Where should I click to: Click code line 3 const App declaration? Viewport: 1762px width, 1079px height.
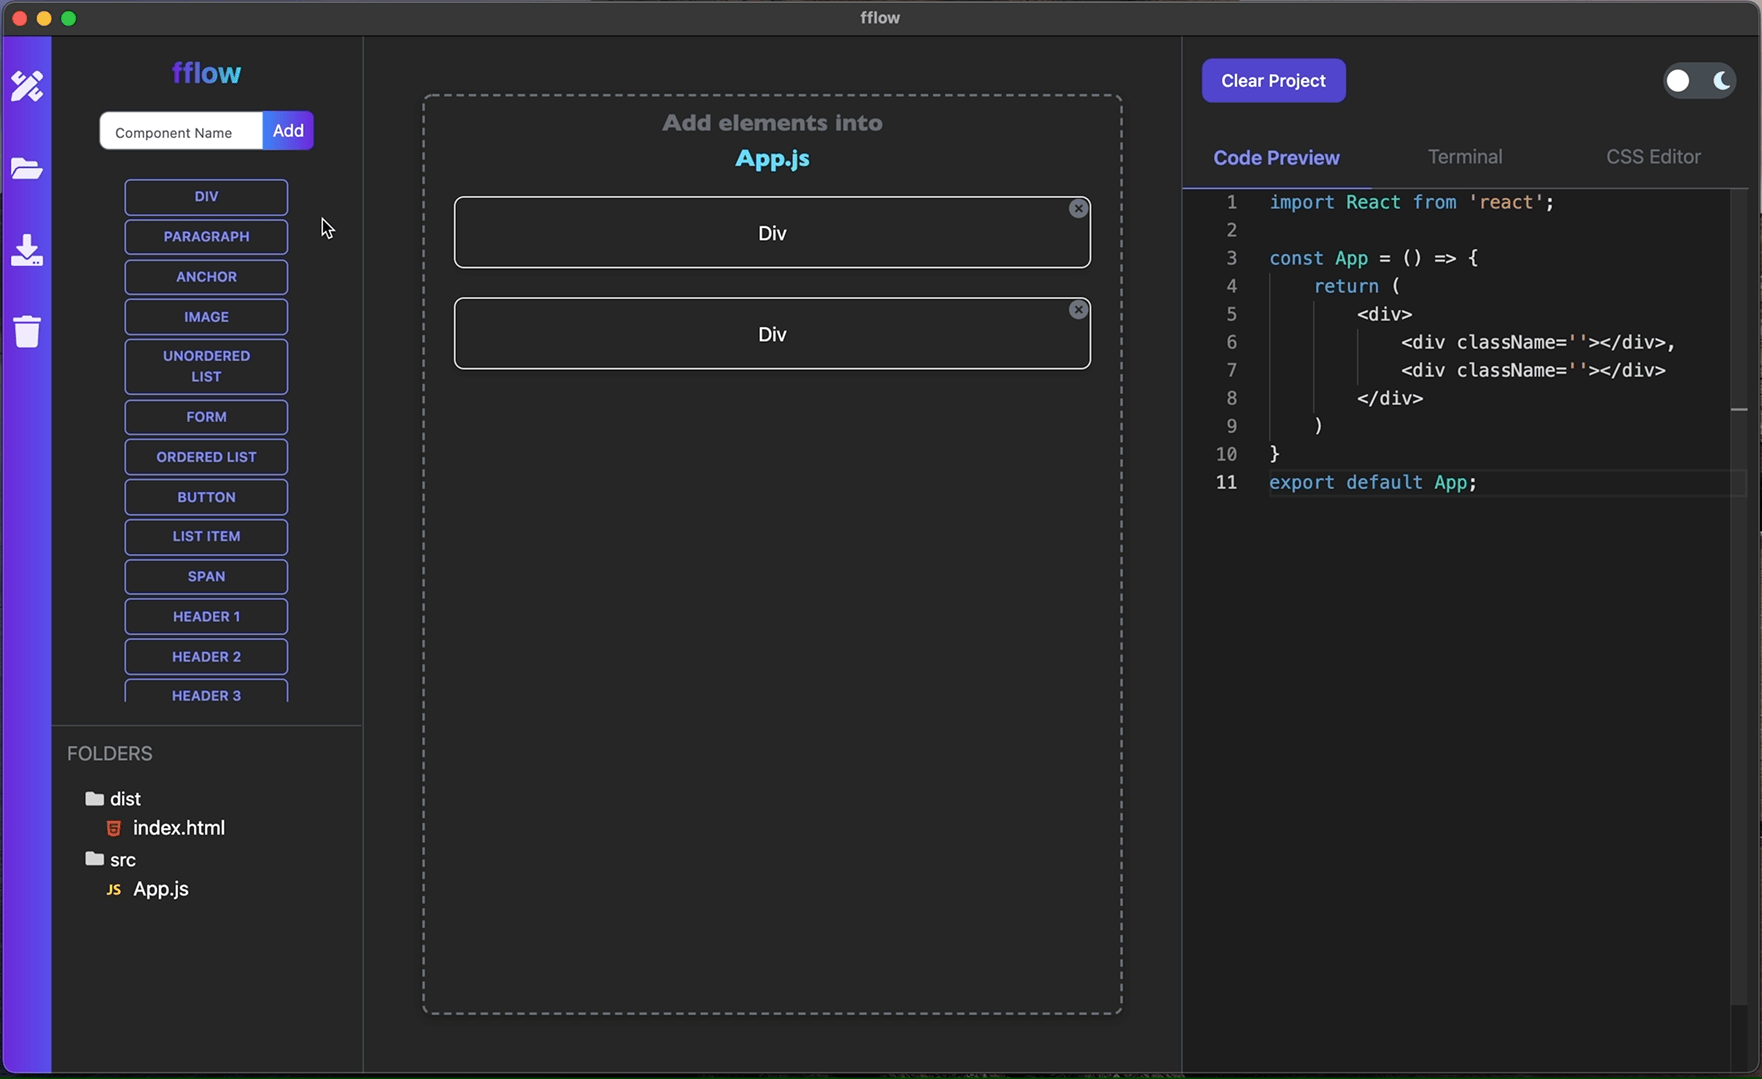(1373, 258)
